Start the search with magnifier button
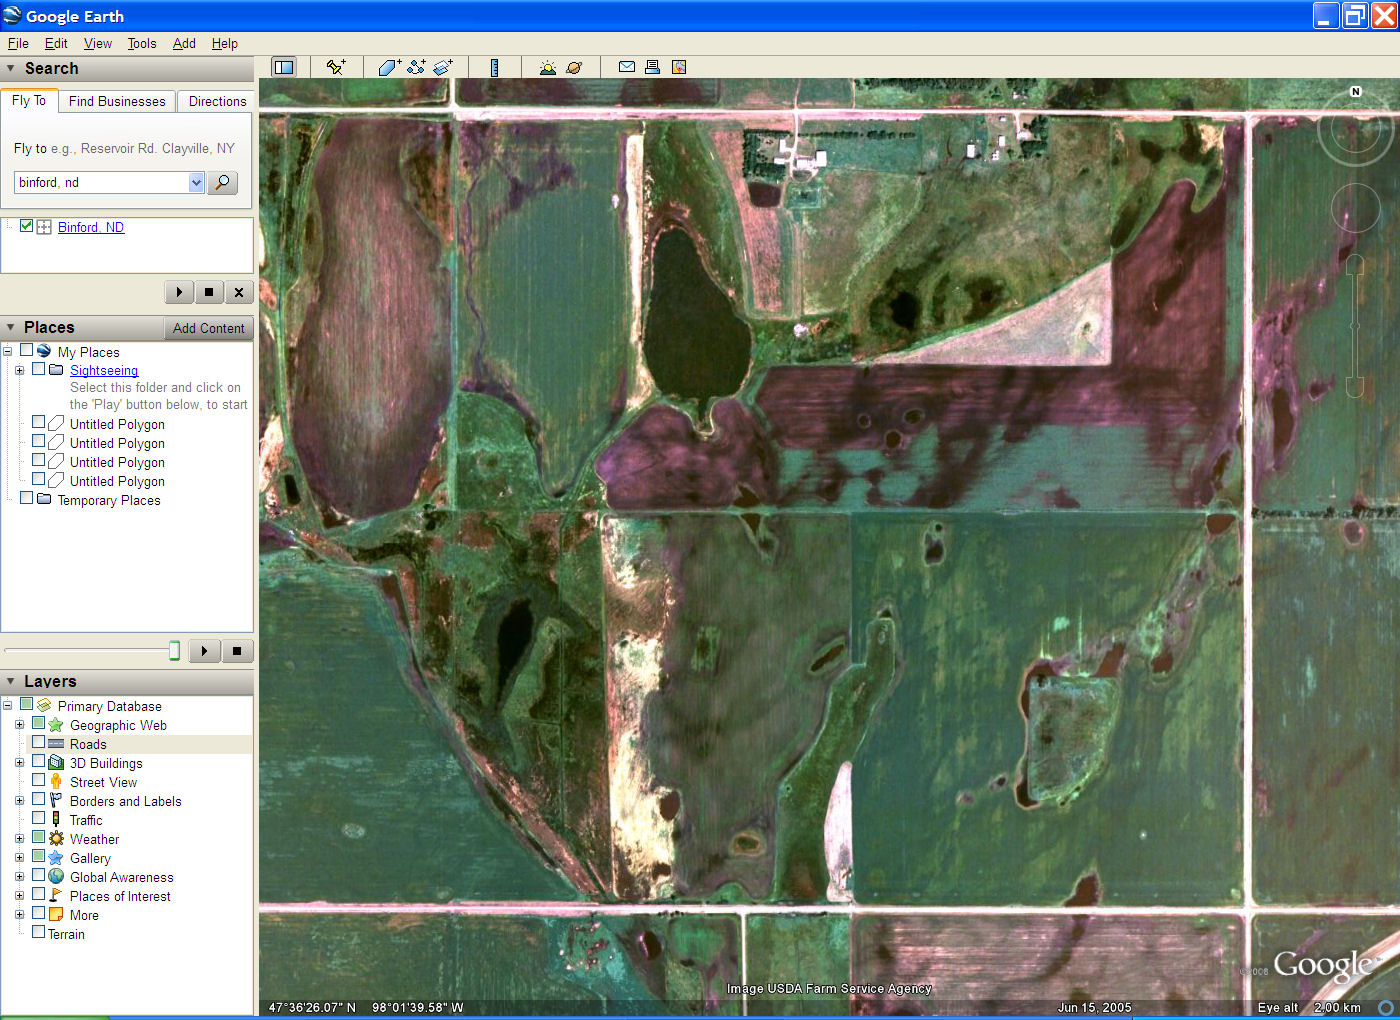Screen dimensions: 1400x1020 tap(222, 182)
